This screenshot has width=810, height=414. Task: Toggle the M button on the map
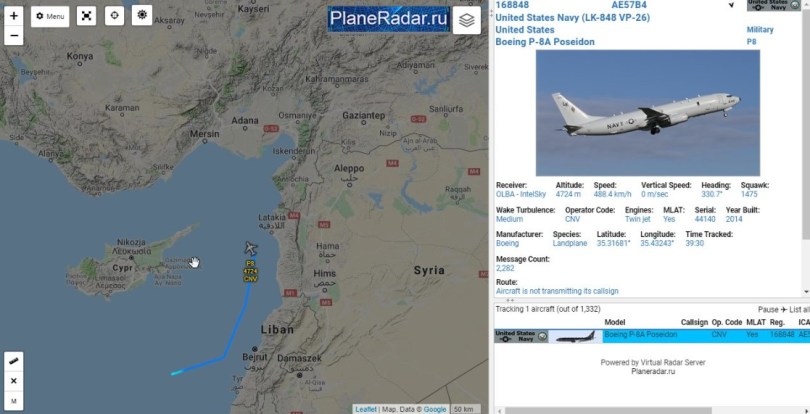pos(13,401)
